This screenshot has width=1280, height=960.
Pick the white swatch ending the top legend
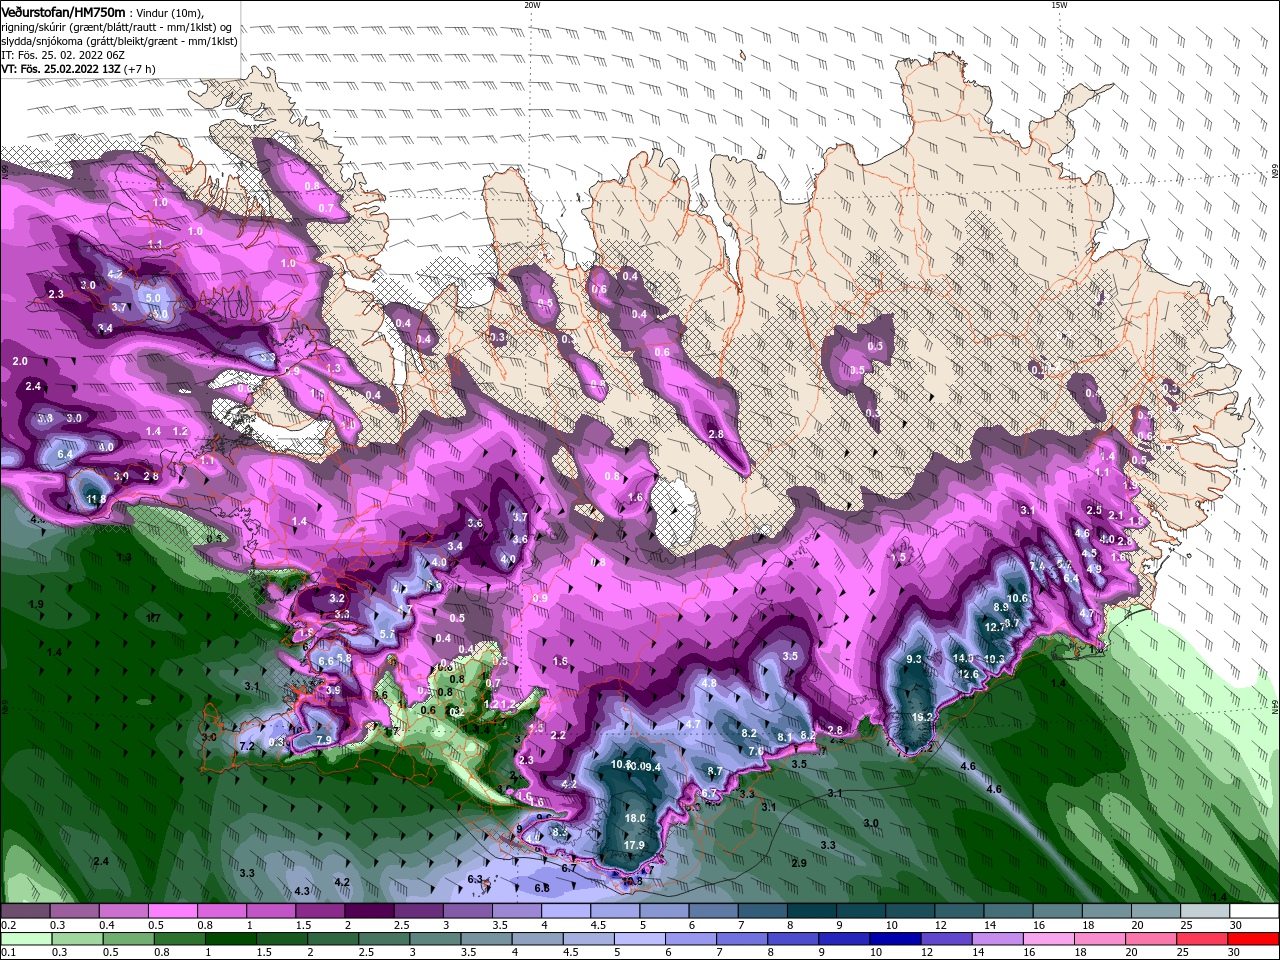(1255, 911)
